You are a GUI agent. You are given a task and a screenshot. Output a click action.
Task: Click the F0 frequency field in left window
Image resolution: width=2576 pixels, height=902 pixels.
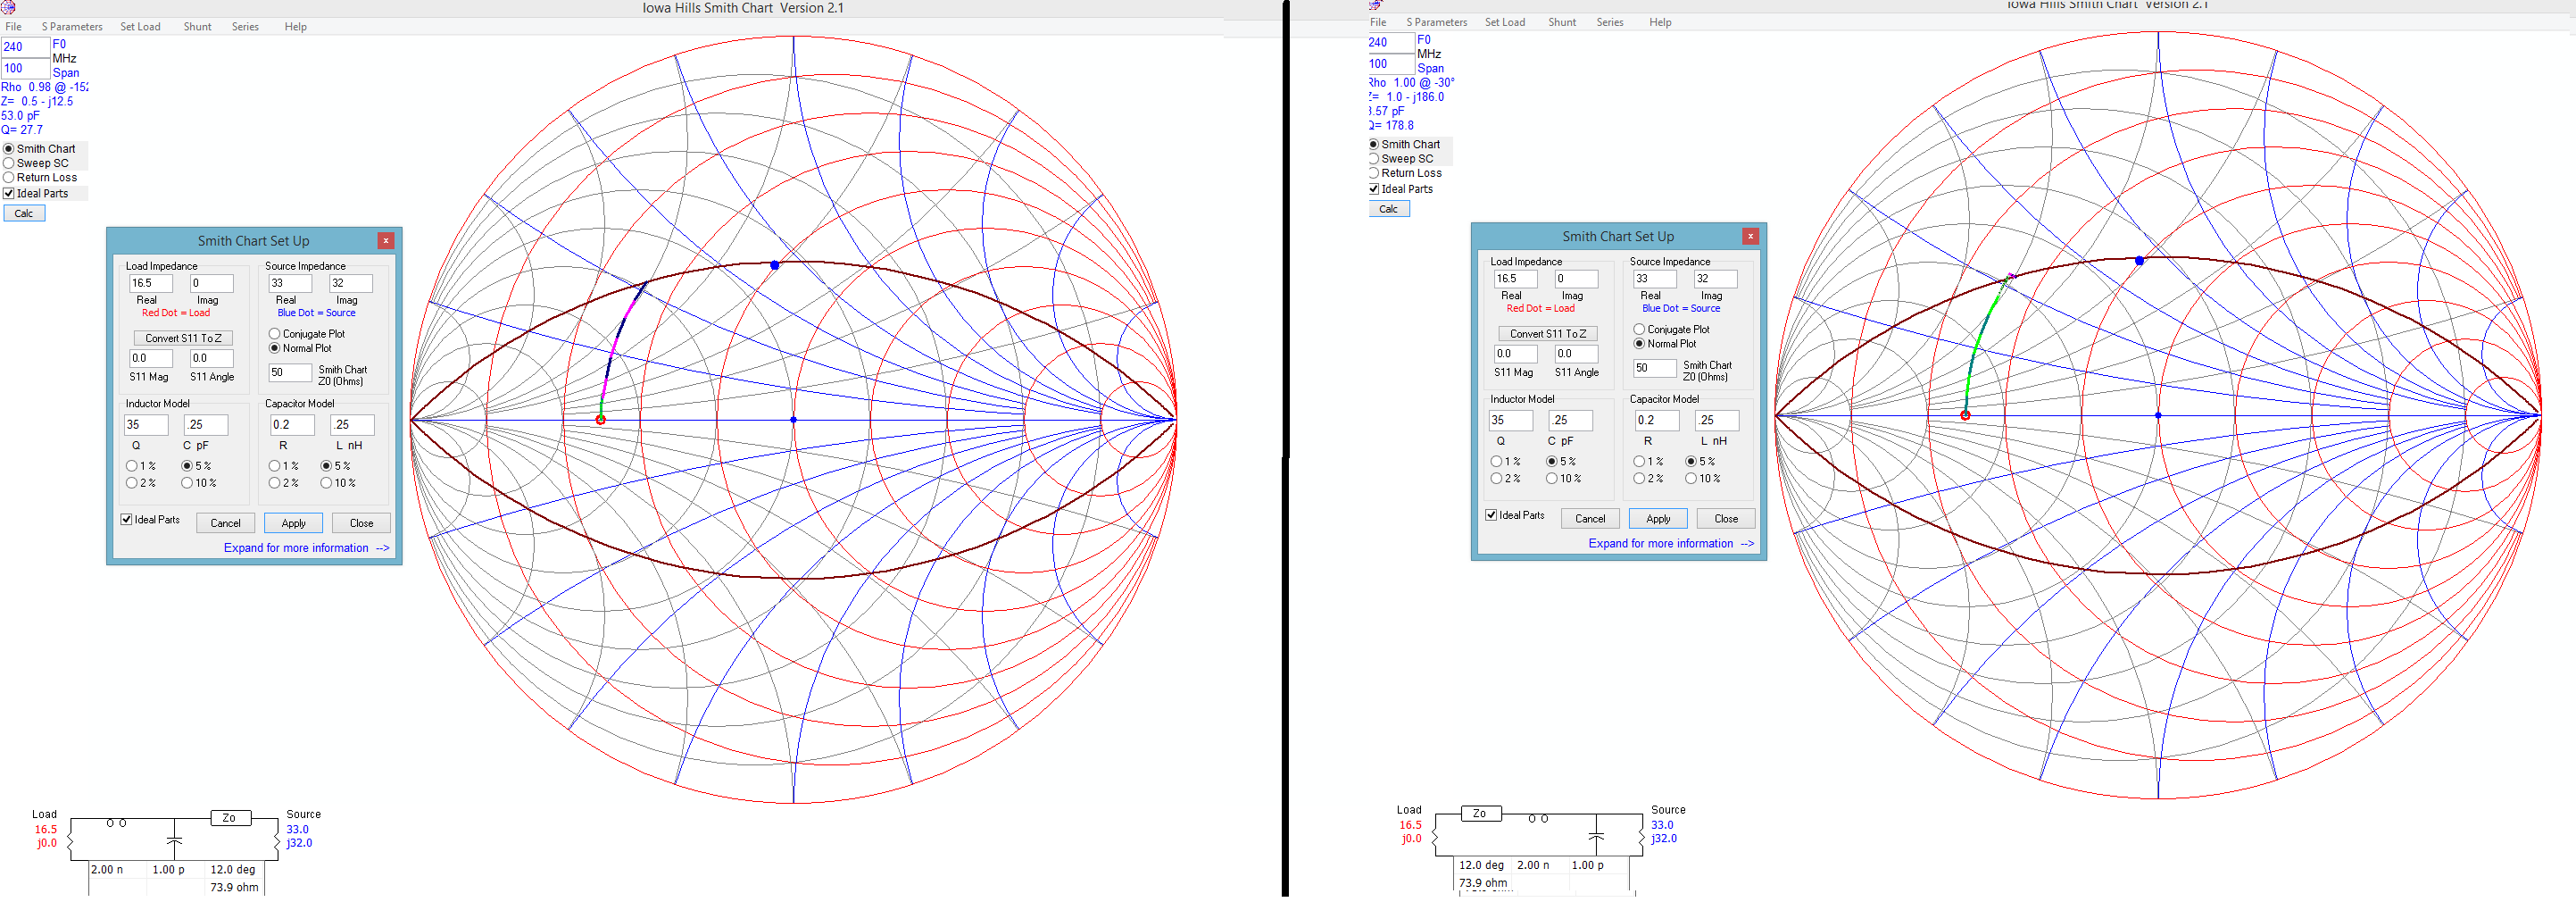(25, 47)
